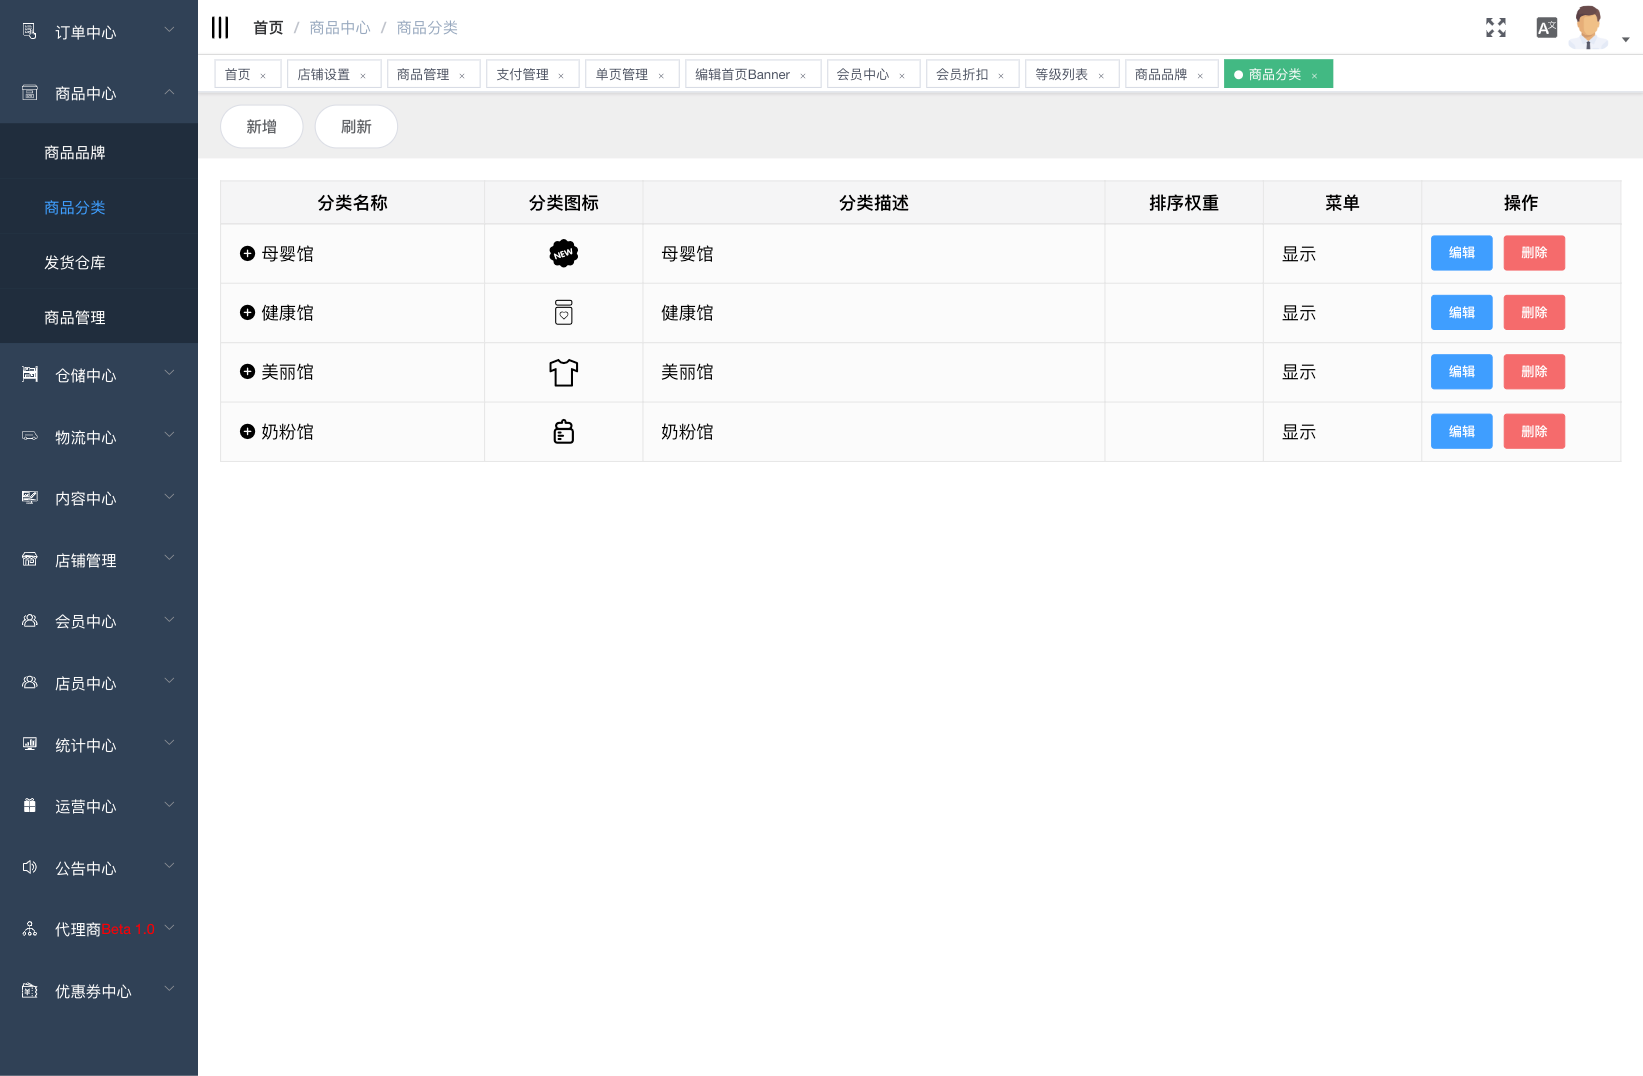Delete the 美丽馆 category
1643x1076 pixels.
click(1533, 372)
